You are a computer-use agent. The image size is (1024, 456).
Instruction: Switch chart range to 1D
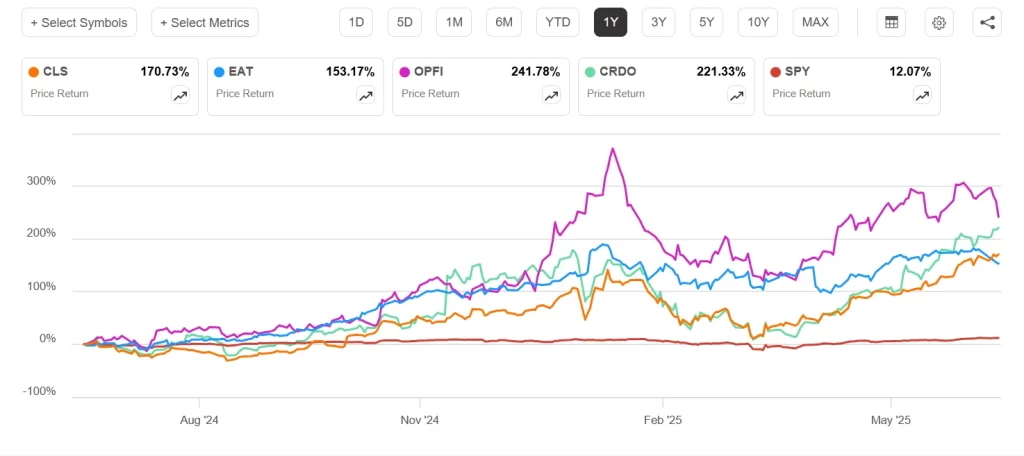pyautogui.click(x=356, y=22)
